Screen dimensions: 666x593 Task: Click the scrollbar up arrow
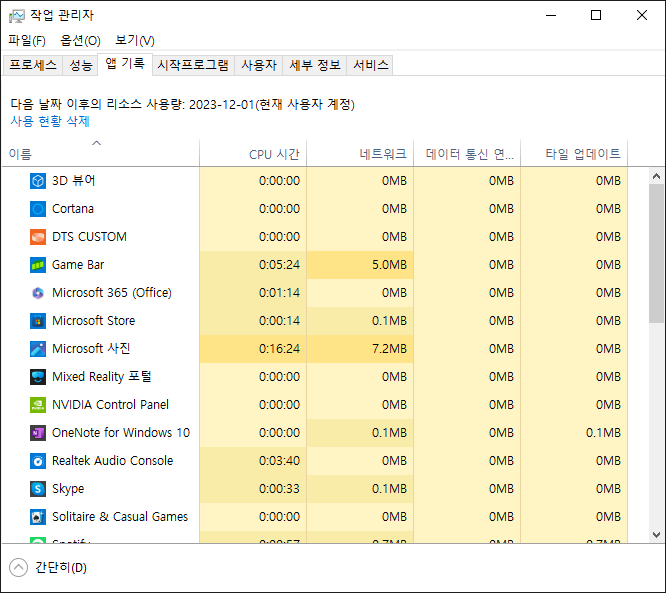(656, 176)
